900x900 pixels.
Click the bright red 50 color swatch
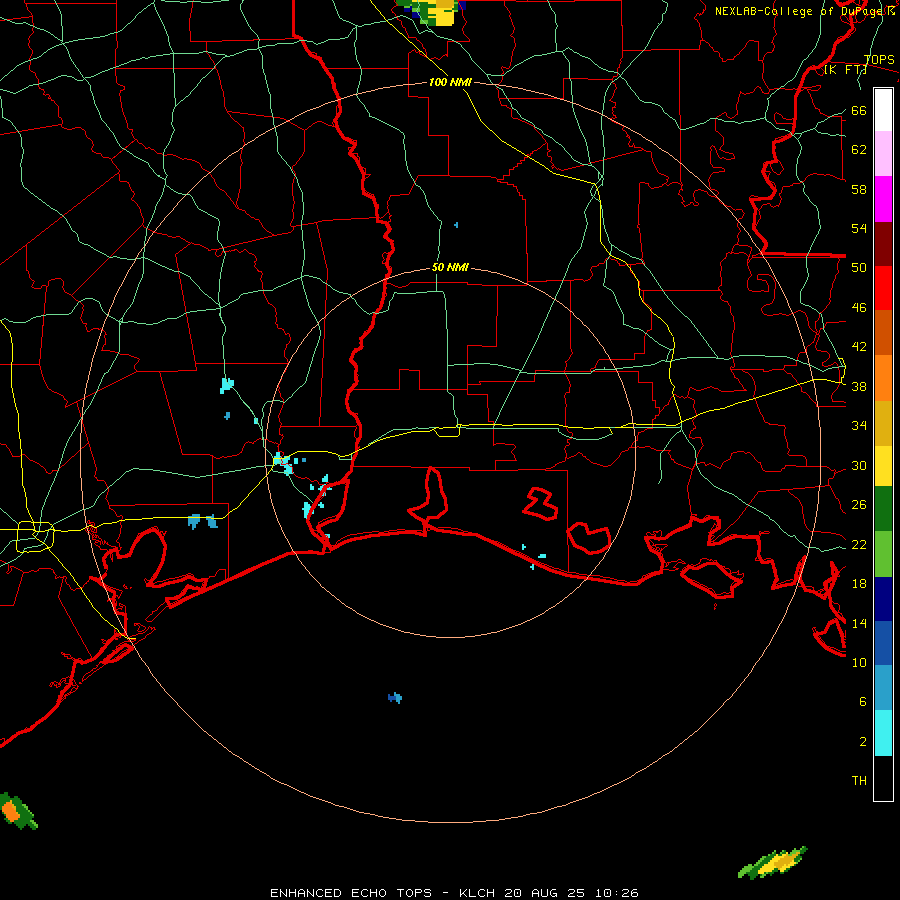pos(883,288)
